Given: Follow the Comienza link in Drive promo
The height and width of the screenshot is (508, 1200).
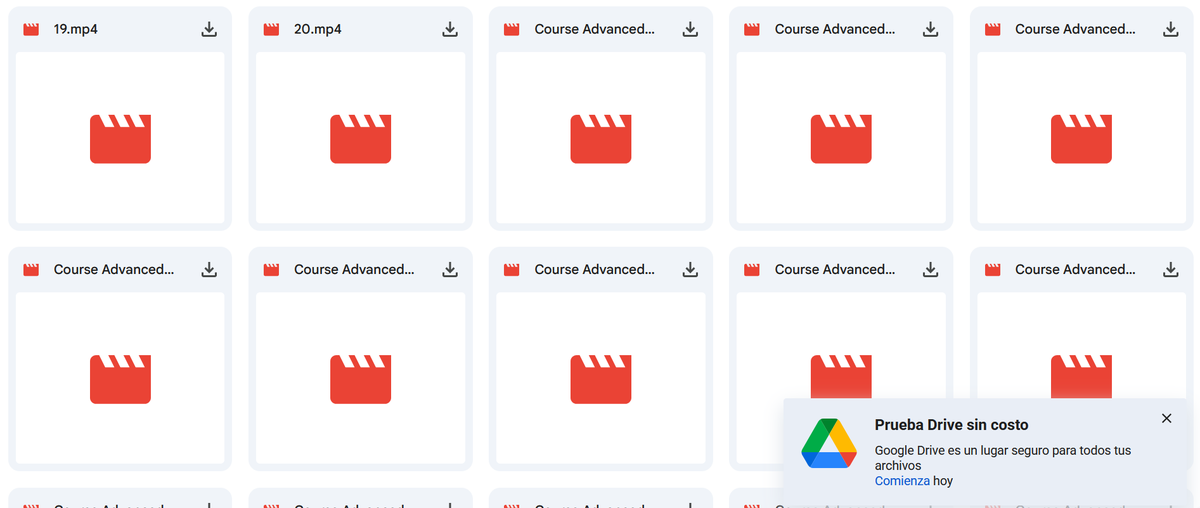Looking at the screenshot, I should pos(902,481).
